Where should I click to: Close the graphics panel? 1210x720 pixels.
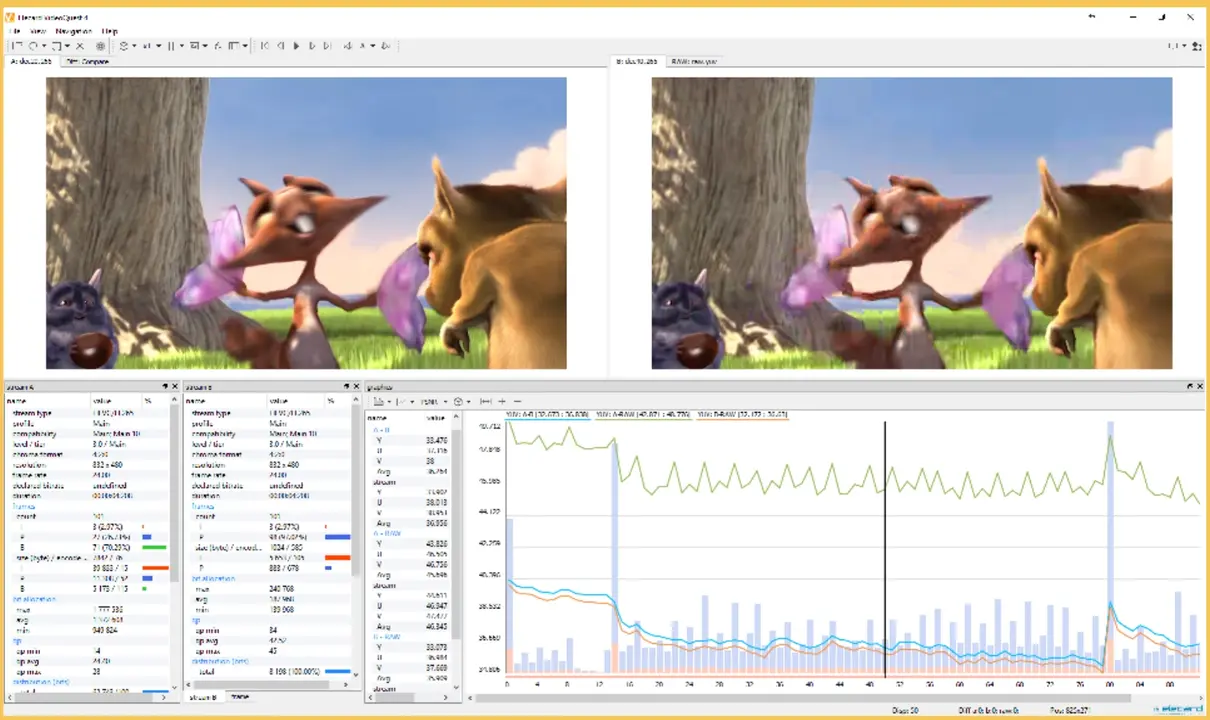[1200, 386]
